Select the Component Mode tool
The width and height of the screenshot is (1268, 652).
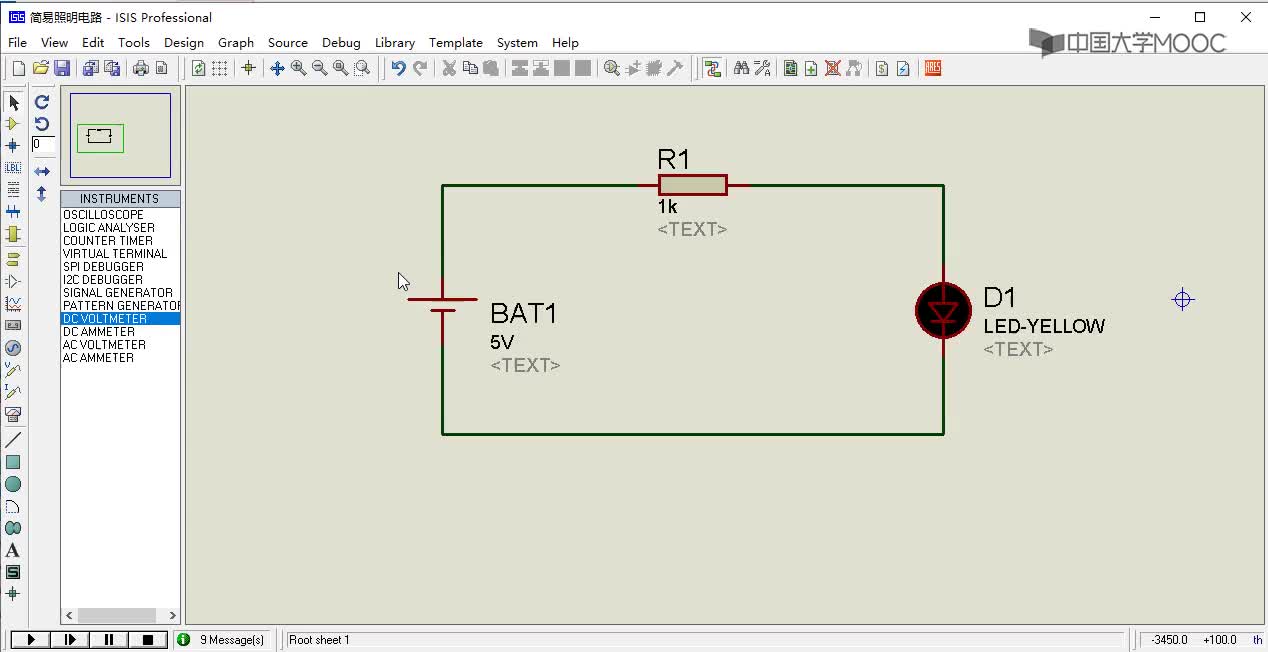(x=13, y=124)
